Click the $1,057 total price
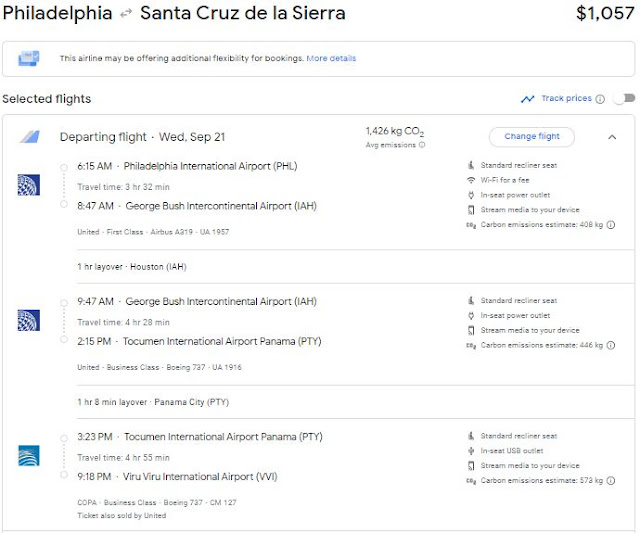The width and height of the screenshot is (640, 533). click(605, 14)
